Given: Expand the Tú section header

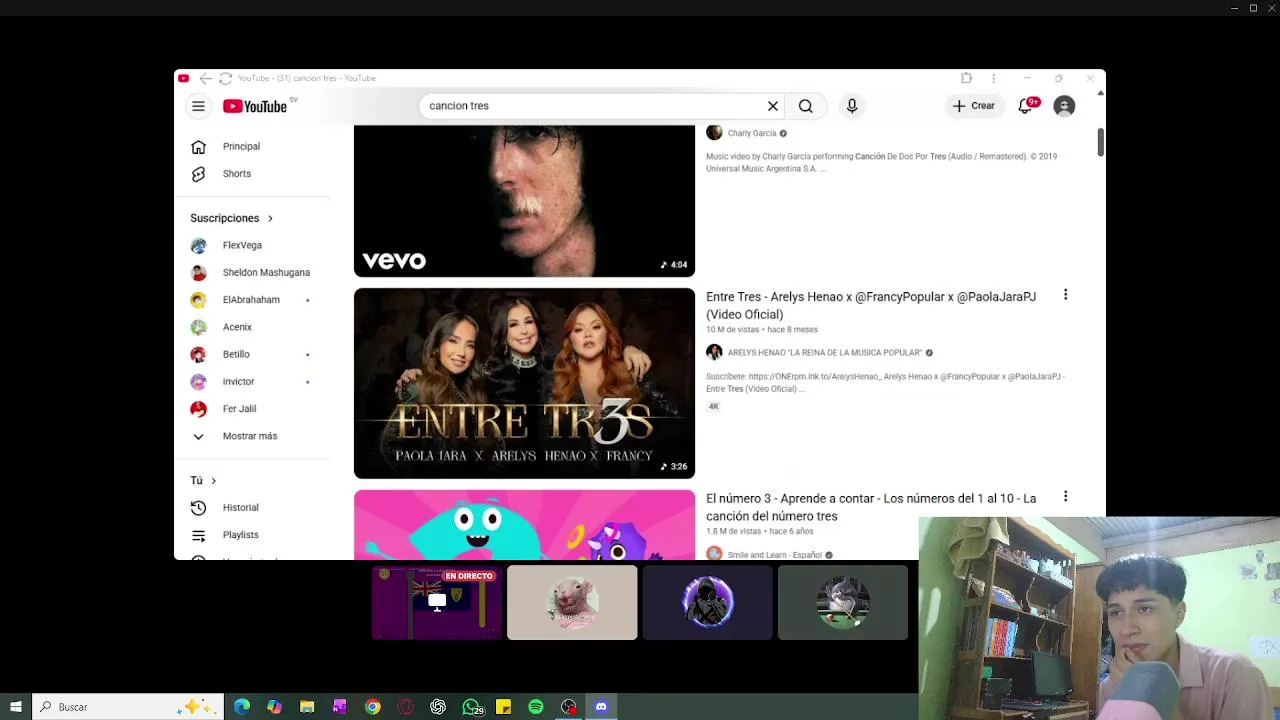Looking at the screenshot, I should [203, 481].
